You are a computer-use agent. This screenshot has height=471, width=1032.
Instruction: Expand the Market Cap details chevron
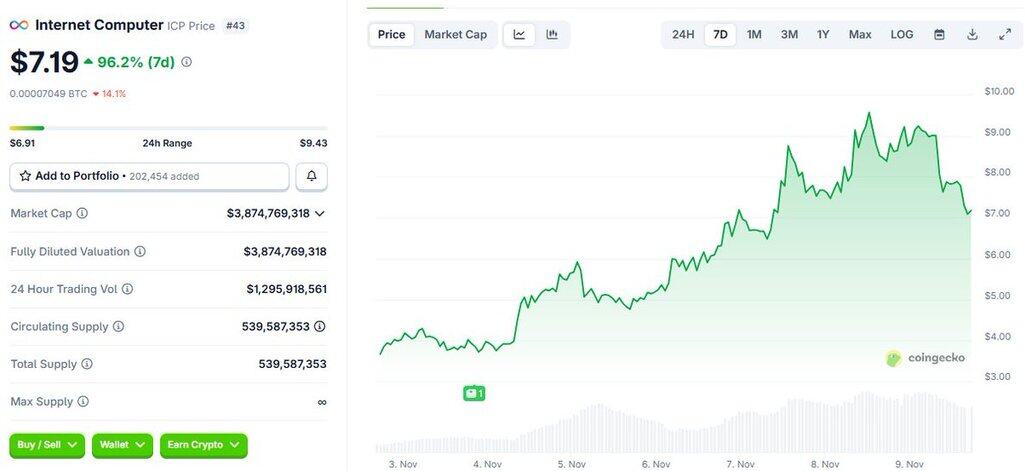[x=320, y=213]
